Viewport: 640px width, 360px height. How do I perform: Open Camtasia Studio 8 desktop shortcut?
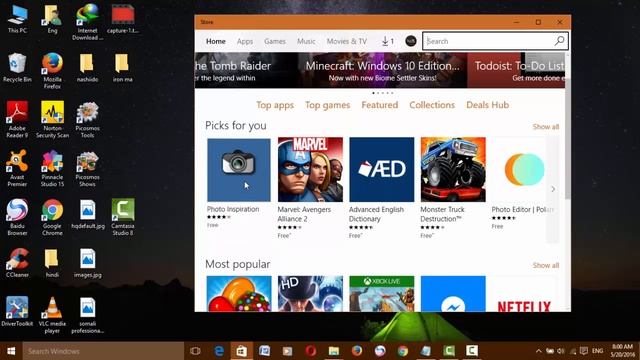pos(123,217)
